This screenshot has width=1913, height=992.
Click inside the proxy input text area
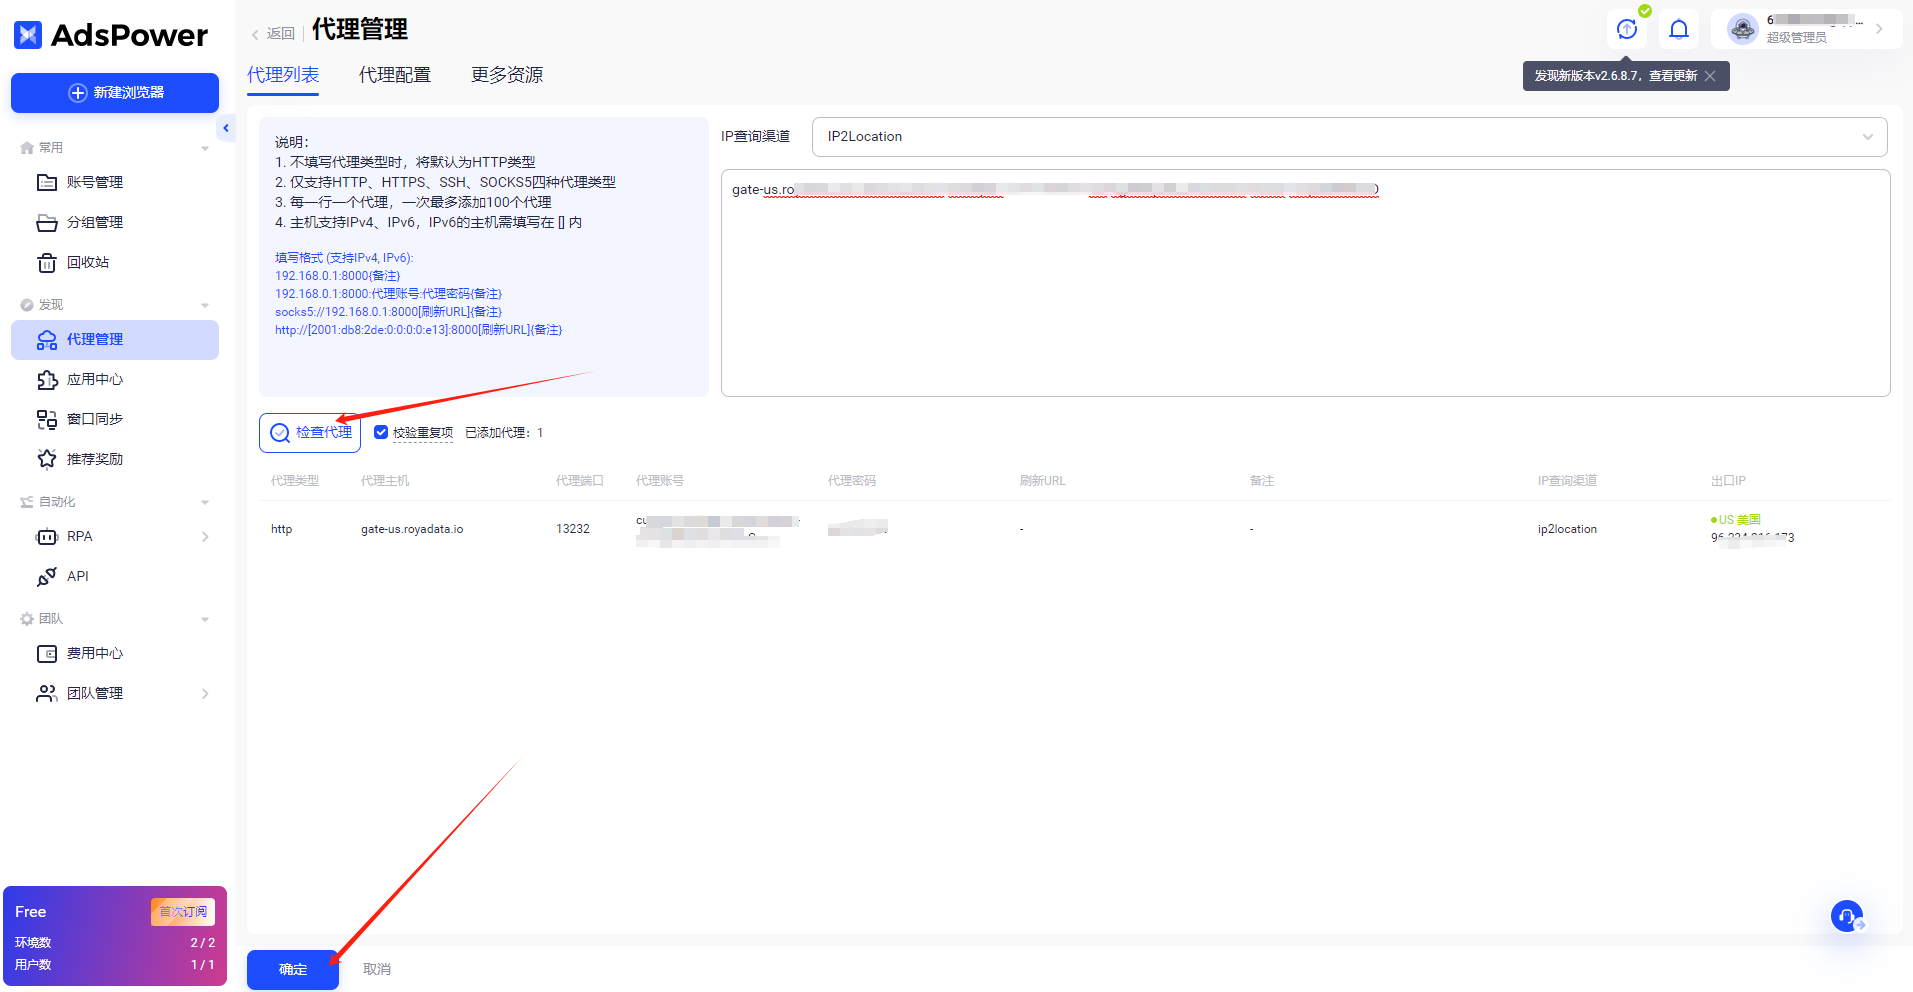(1305, 283)
